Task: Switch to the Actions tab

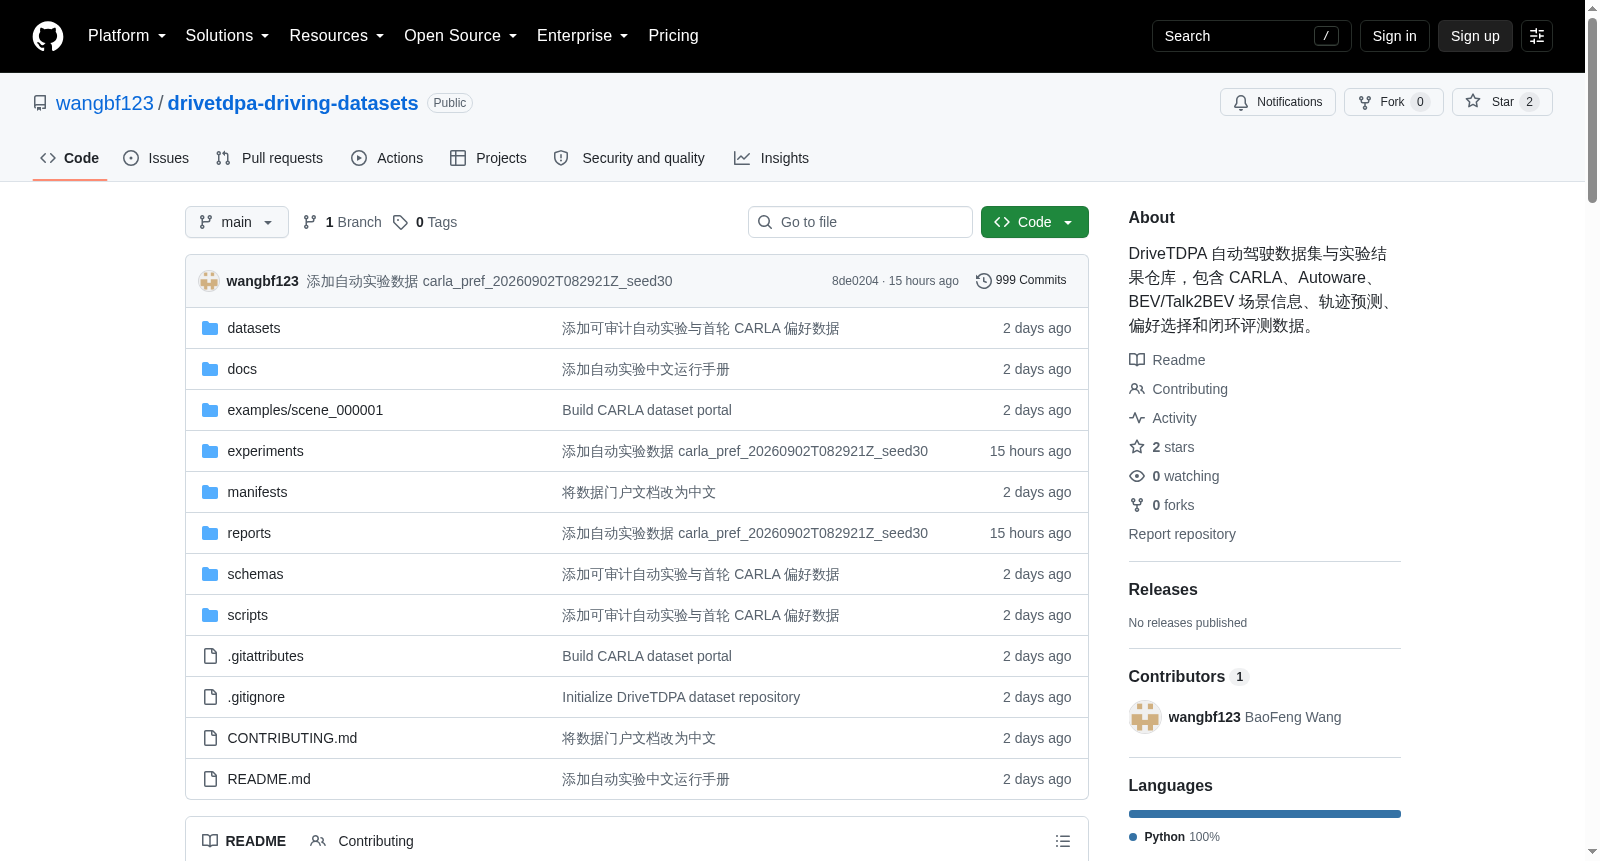Action: pyautogui.click(x=387, y=158)
